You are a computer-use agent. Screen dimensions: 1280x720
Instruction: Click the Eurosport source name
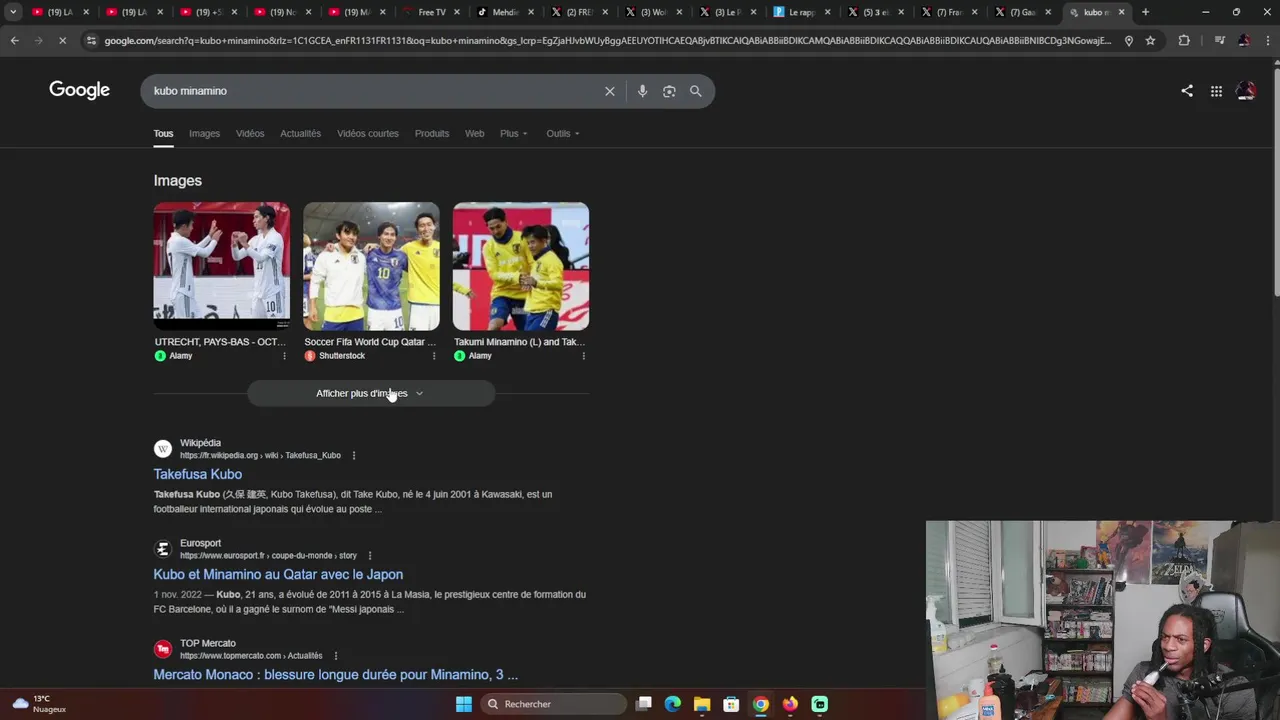coord(200,543)
